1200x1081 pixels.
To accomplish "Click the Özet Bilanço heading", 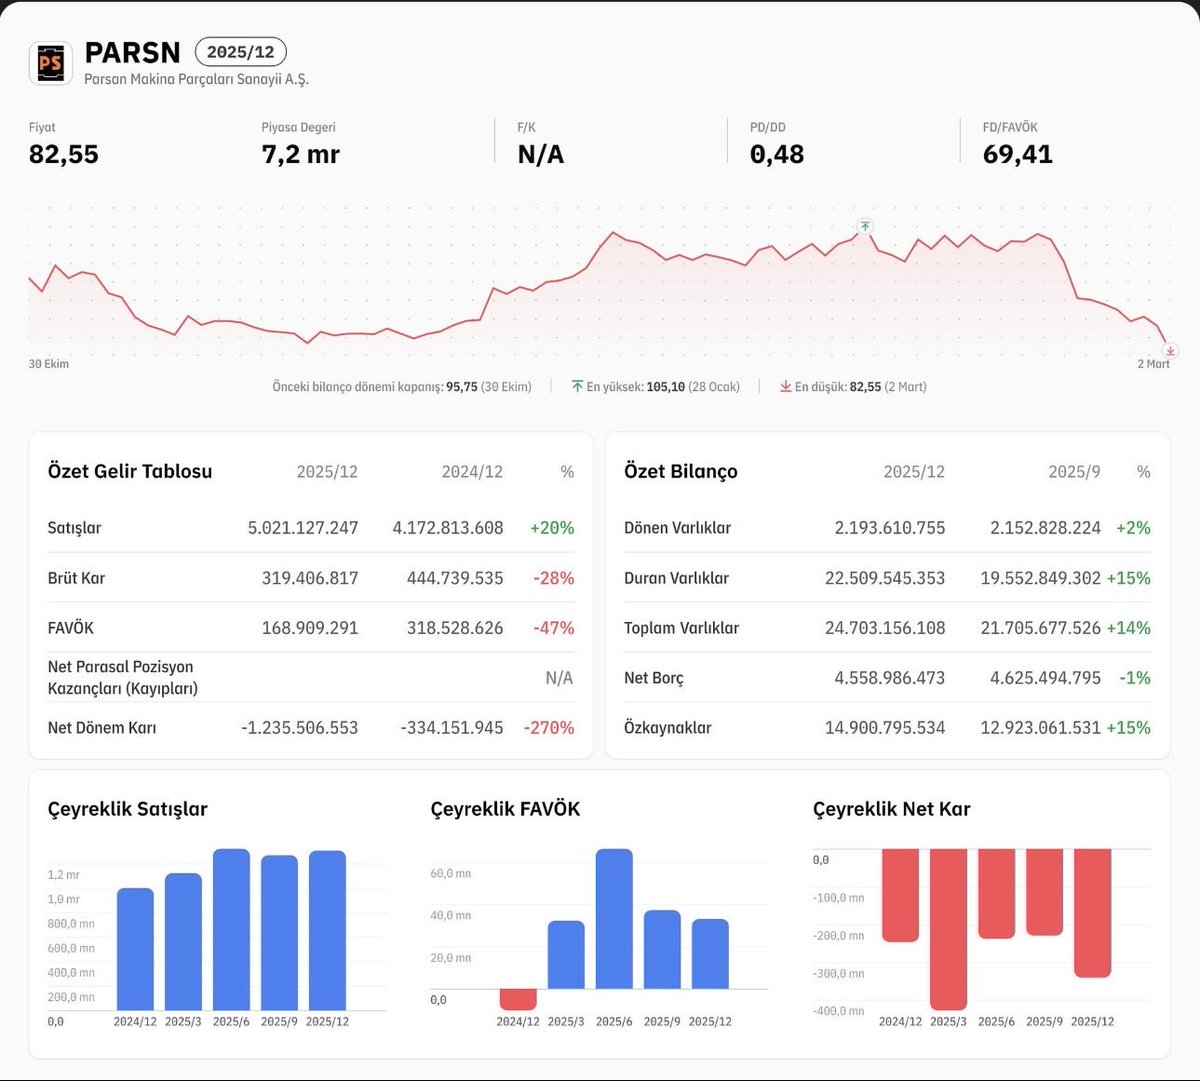I will click(681, 472).
